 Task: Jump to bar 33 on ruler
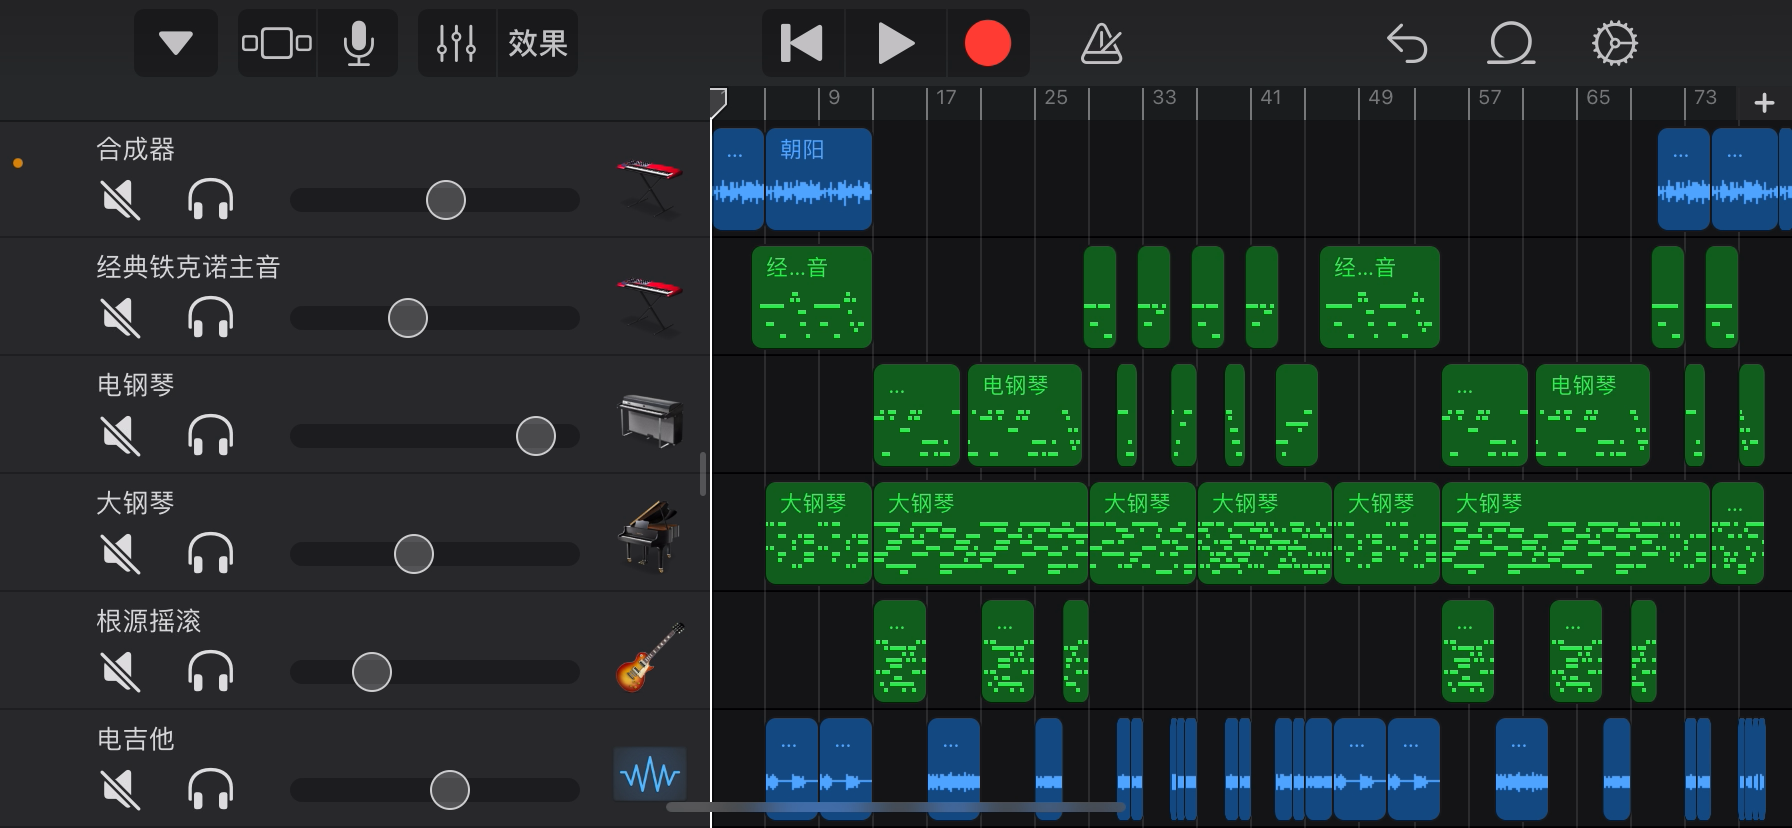coord(1164,98)
